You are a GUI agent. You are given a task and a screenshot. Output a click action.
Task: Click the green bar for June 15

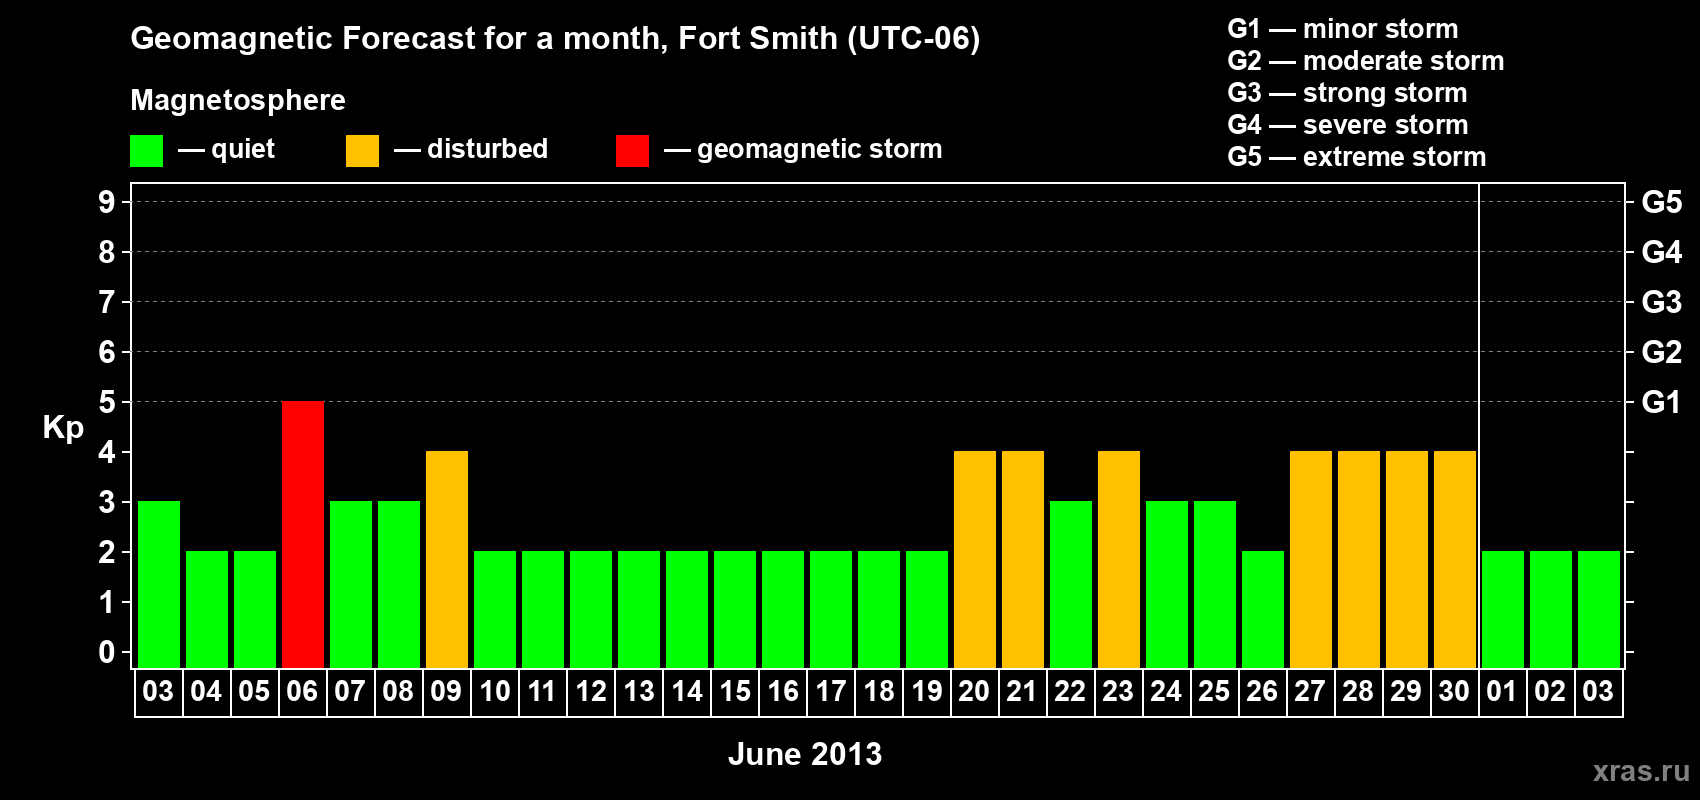click(735, 610)
